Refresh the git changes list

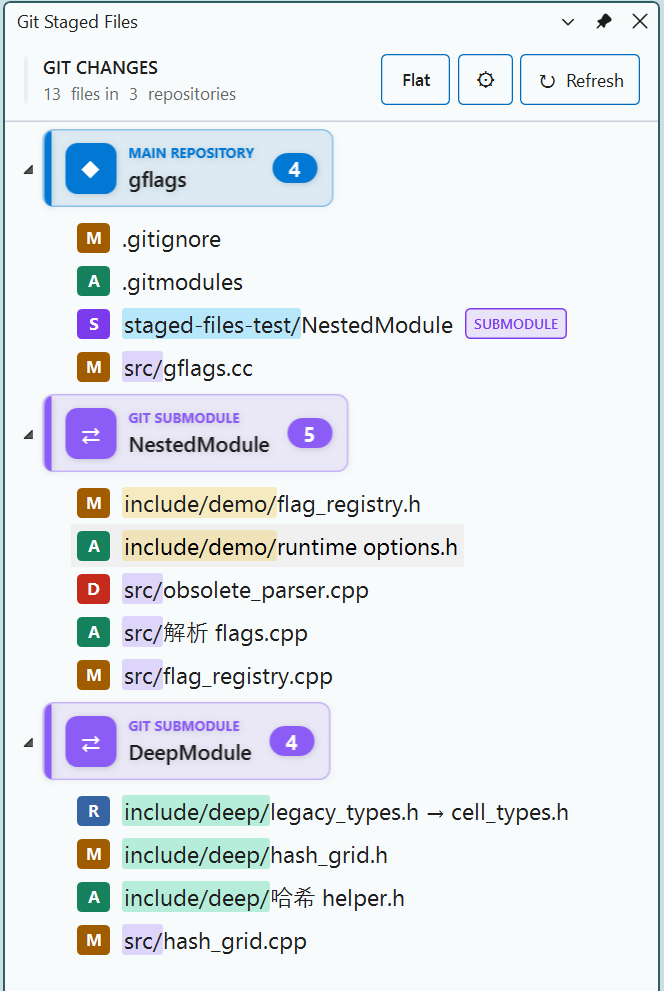coord(580,80)
